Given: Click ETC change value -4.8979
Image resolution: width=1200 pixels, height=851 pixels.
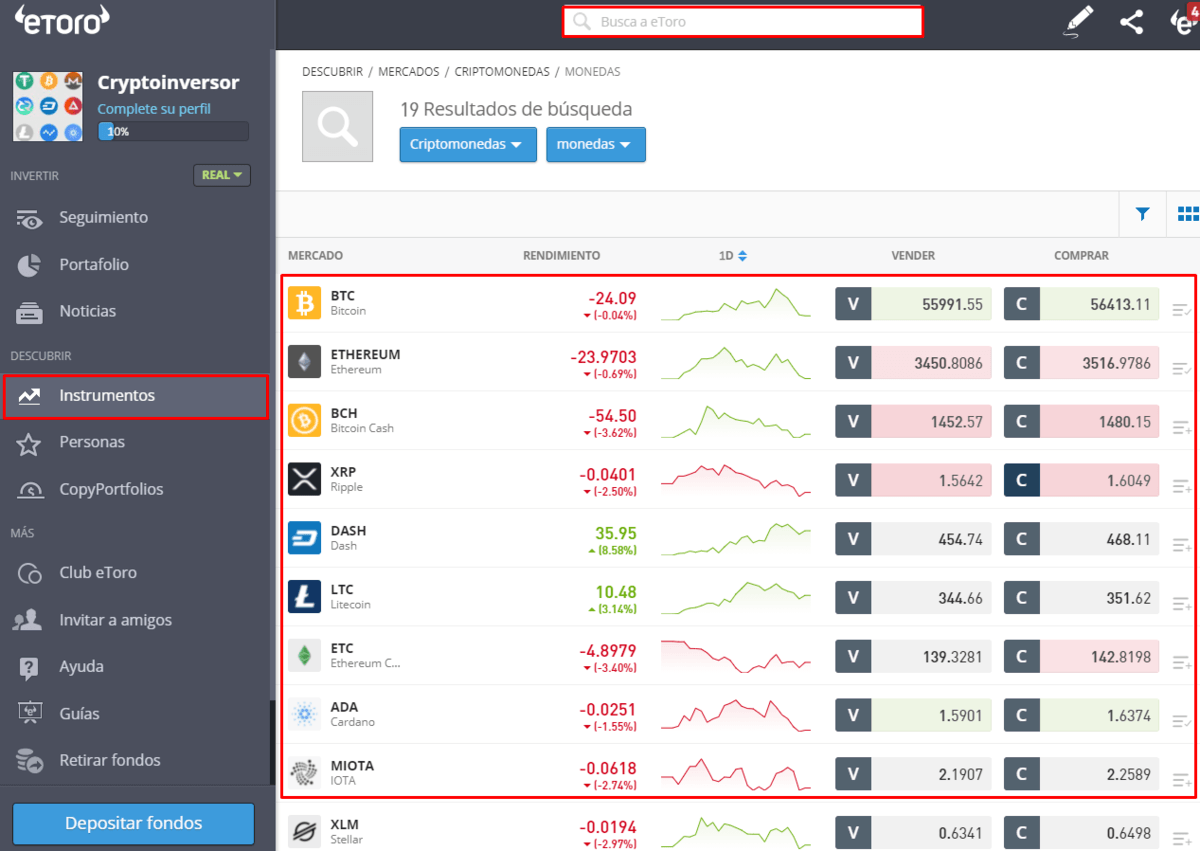Looking at the screenshot, I should pos(608,650).
